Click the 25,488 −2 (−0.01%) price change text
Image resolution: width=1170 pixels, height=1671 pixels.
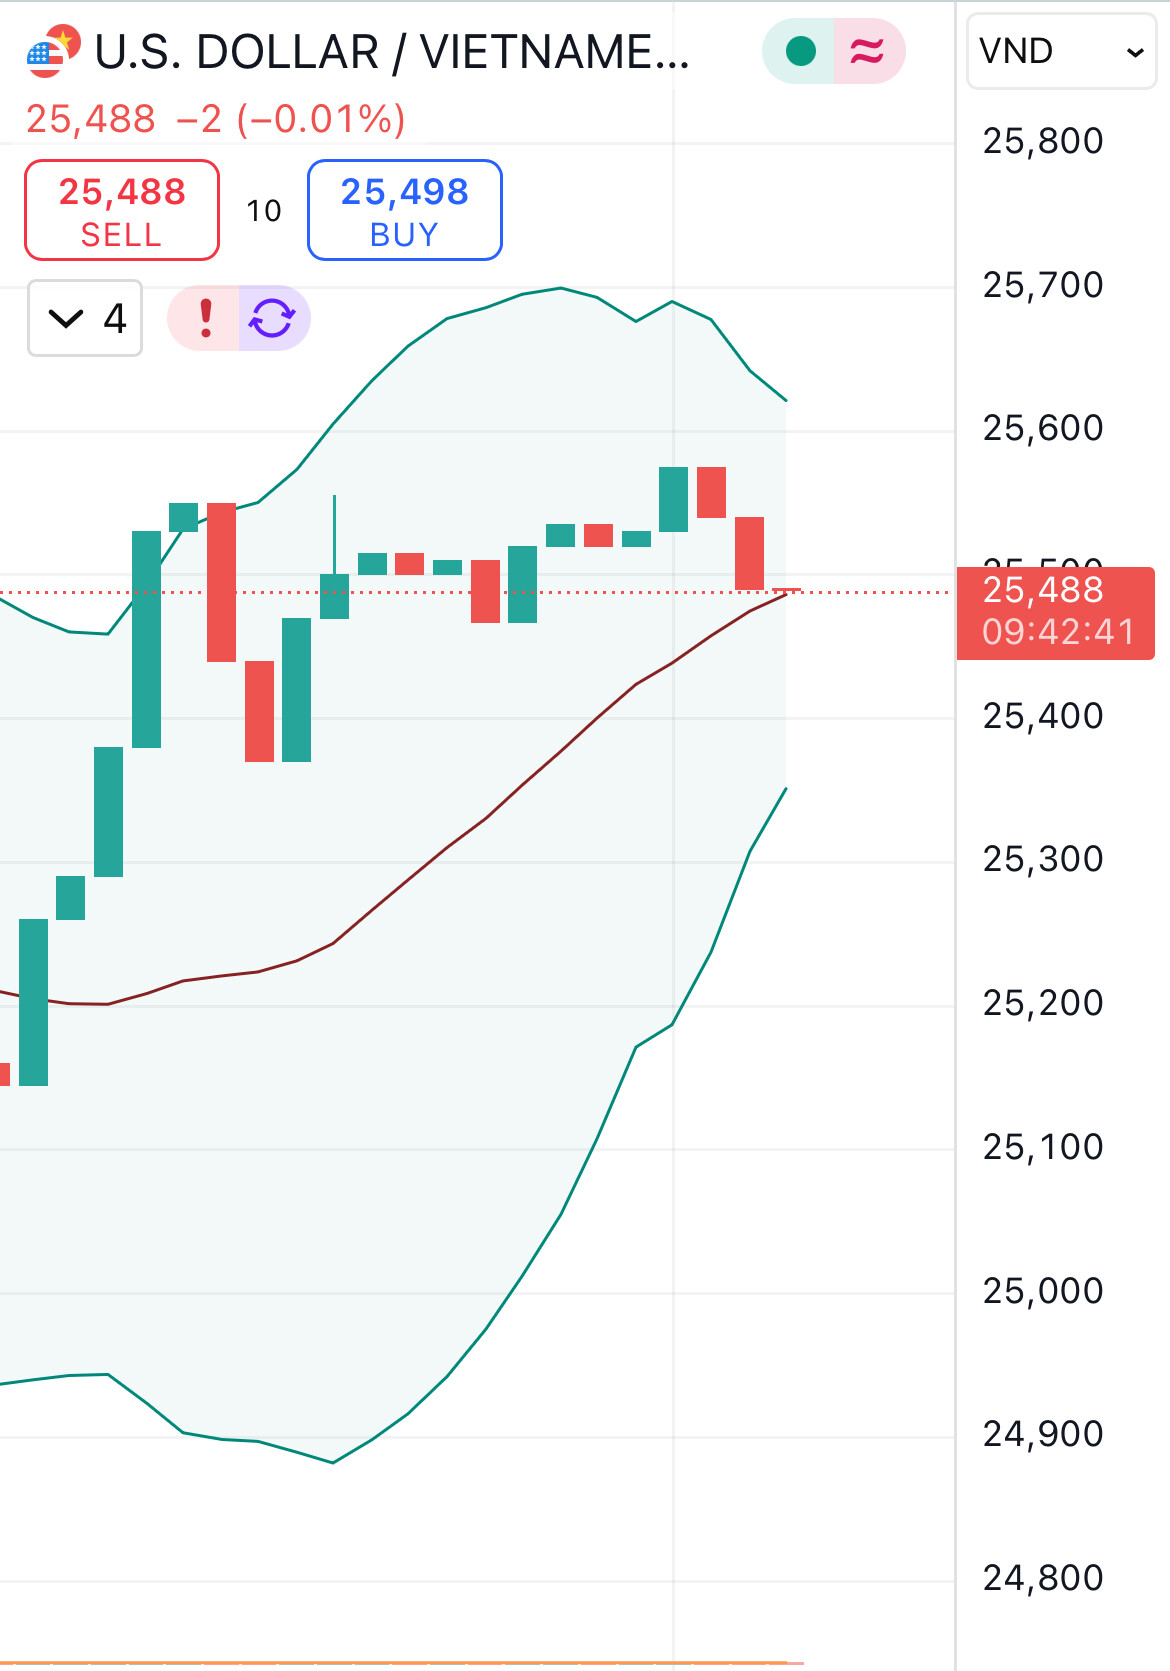pyautogui.click(x=216, y=120)
